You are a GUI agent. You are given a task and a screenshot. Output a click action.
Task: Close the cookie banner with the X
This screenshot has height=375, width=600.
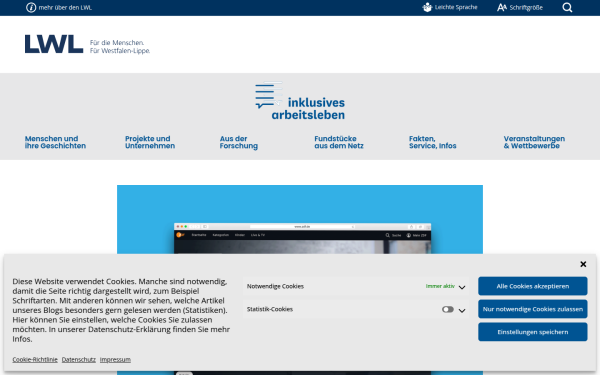(x=583, y=264)
